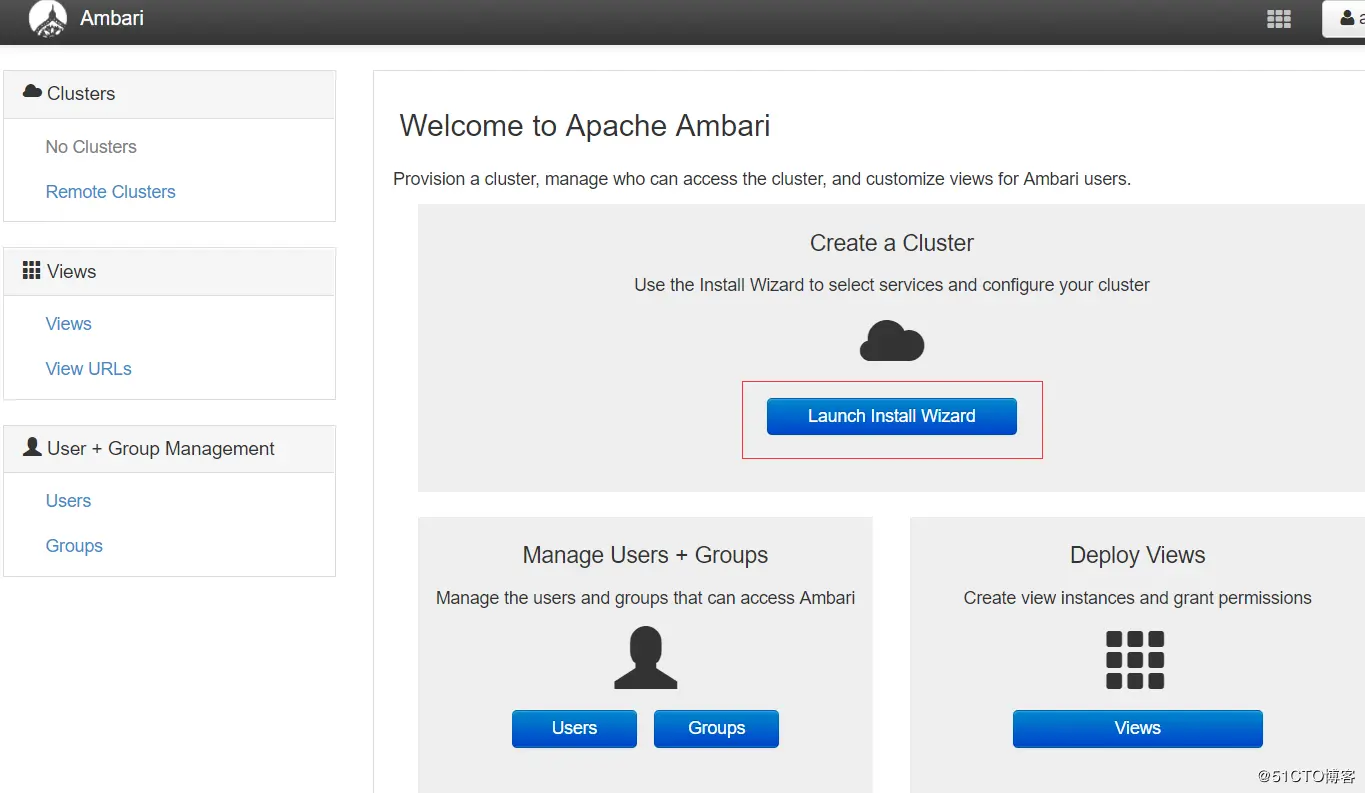Click the Create a Cluster title
This screenshot has height=793, width=1365.
point(892,243)
